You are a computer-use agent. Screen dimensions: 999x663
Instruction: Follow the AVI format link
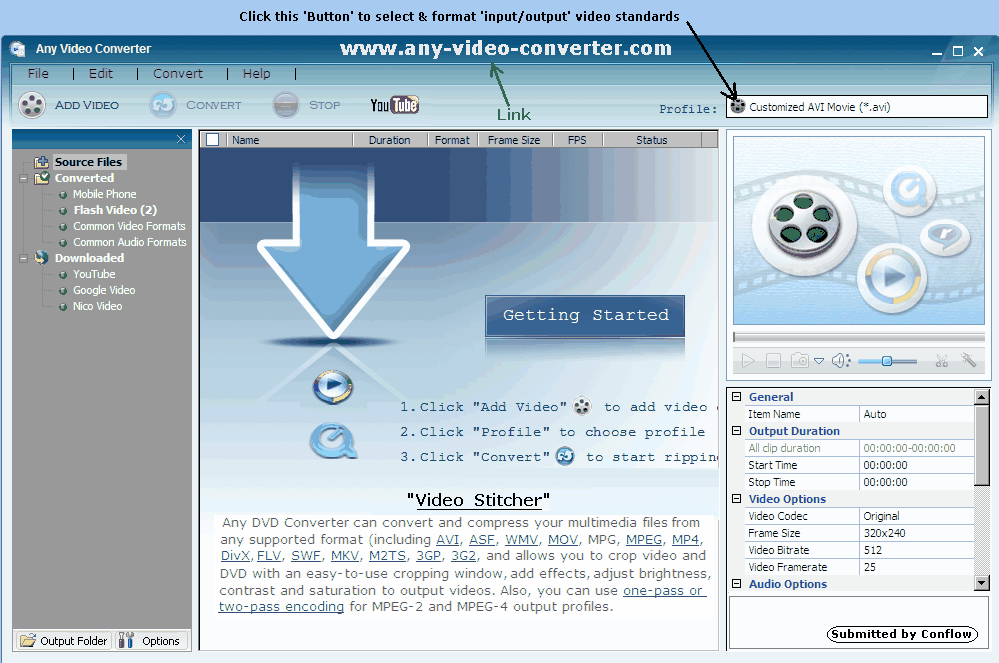pos(447,539)
